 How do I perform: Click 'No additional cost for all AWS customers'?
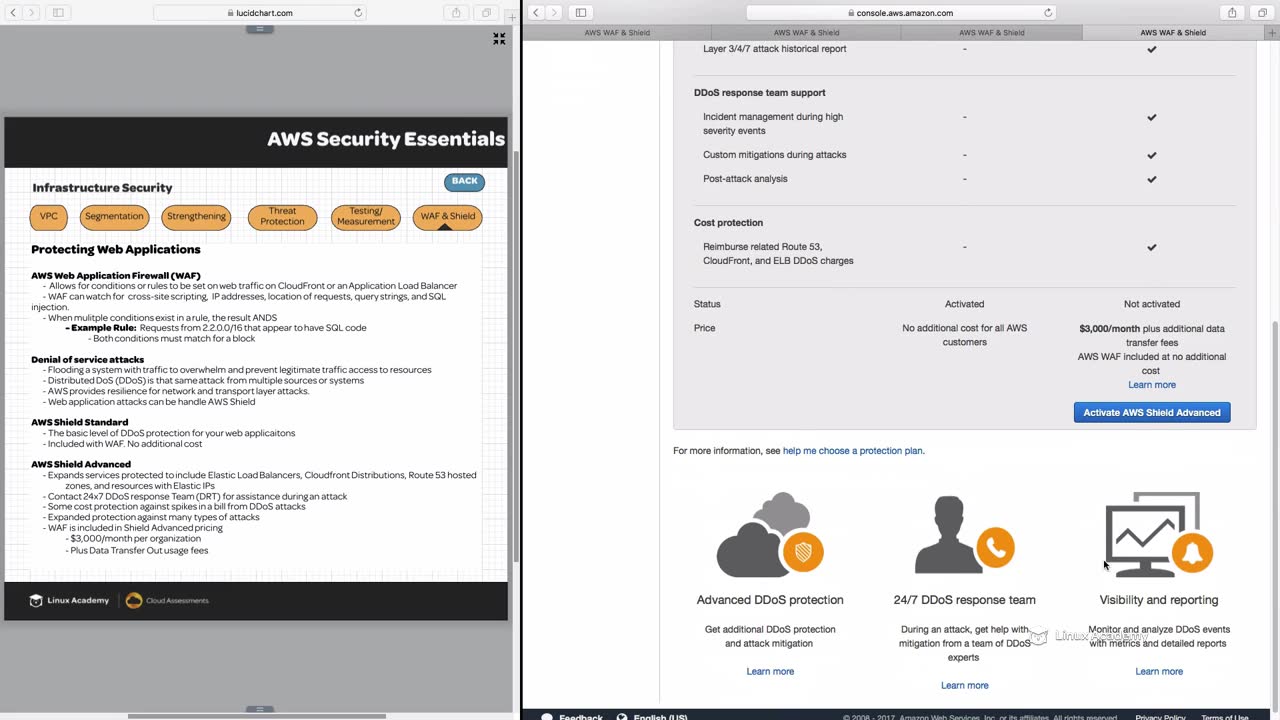(965, 335)
